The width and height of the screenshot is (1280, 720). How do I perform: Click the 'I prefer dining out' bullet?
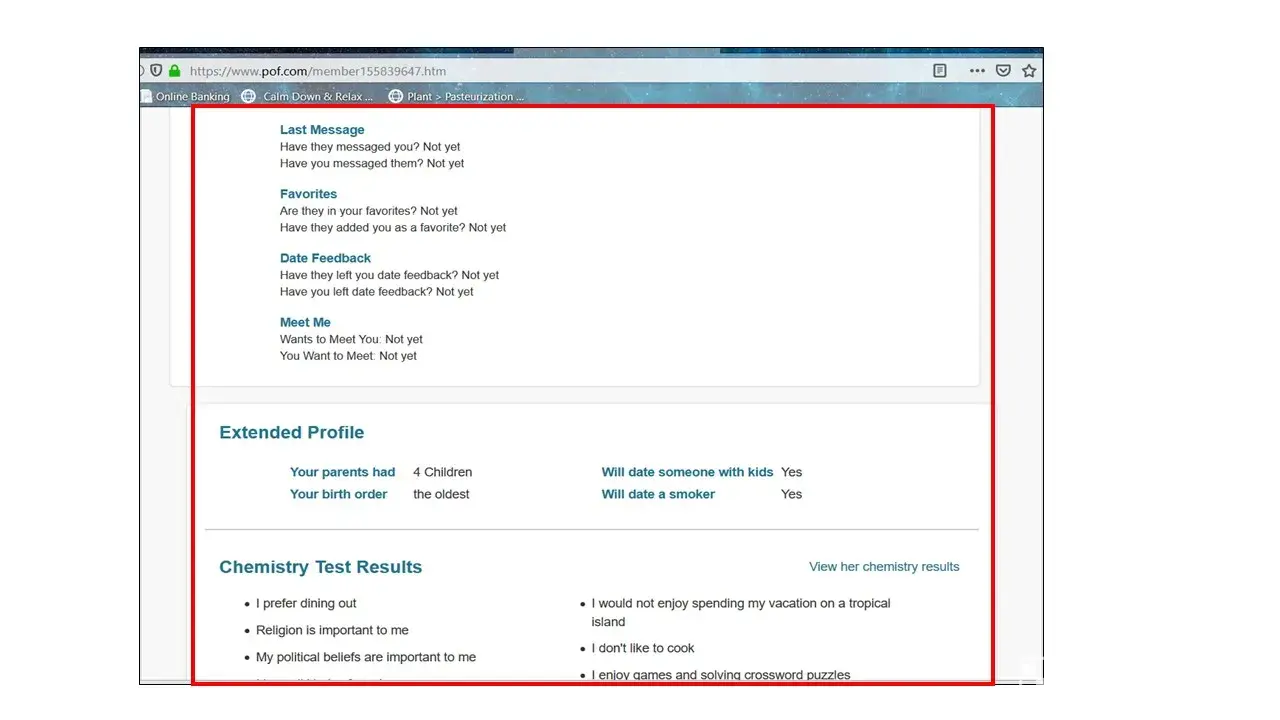pos(306,603)
